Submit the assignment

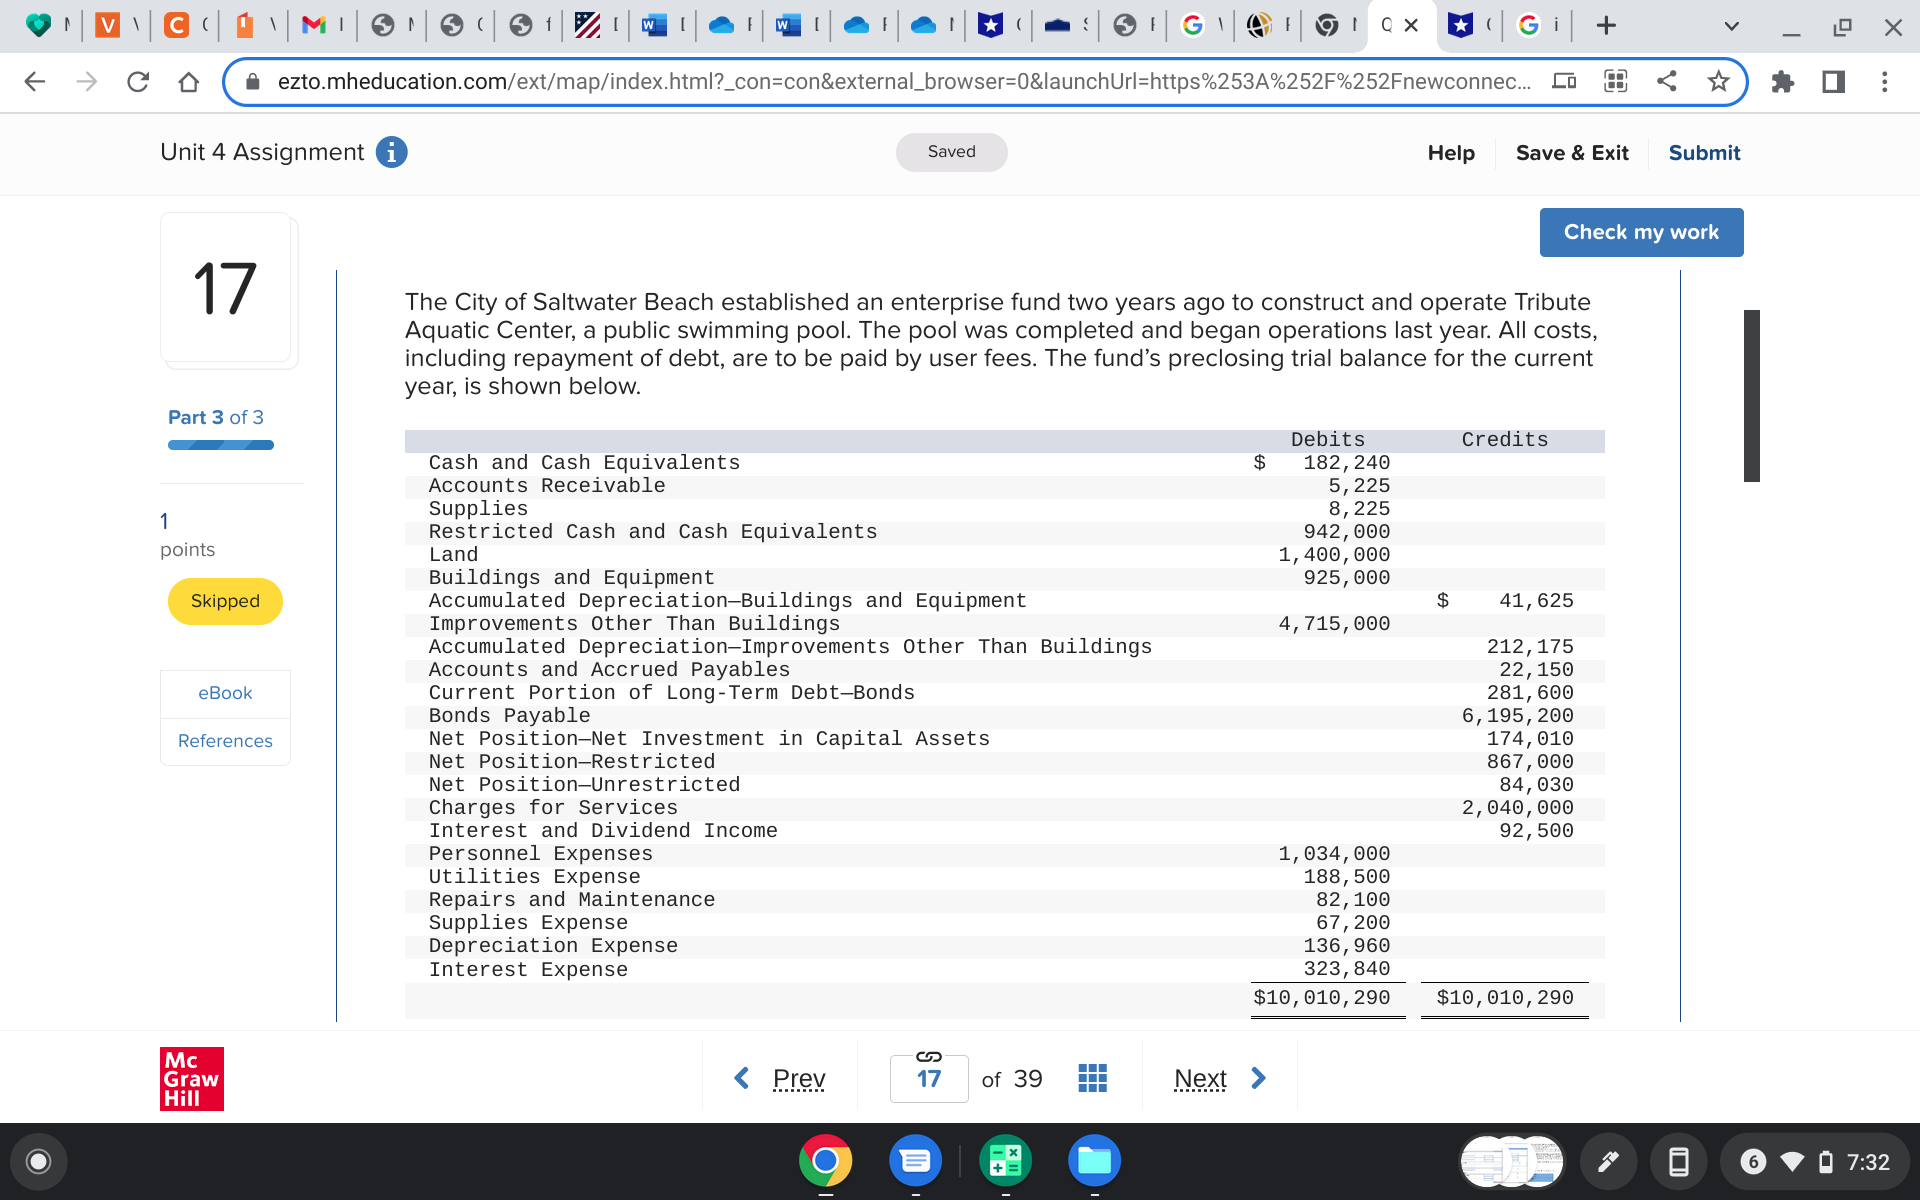(1704, 153)
